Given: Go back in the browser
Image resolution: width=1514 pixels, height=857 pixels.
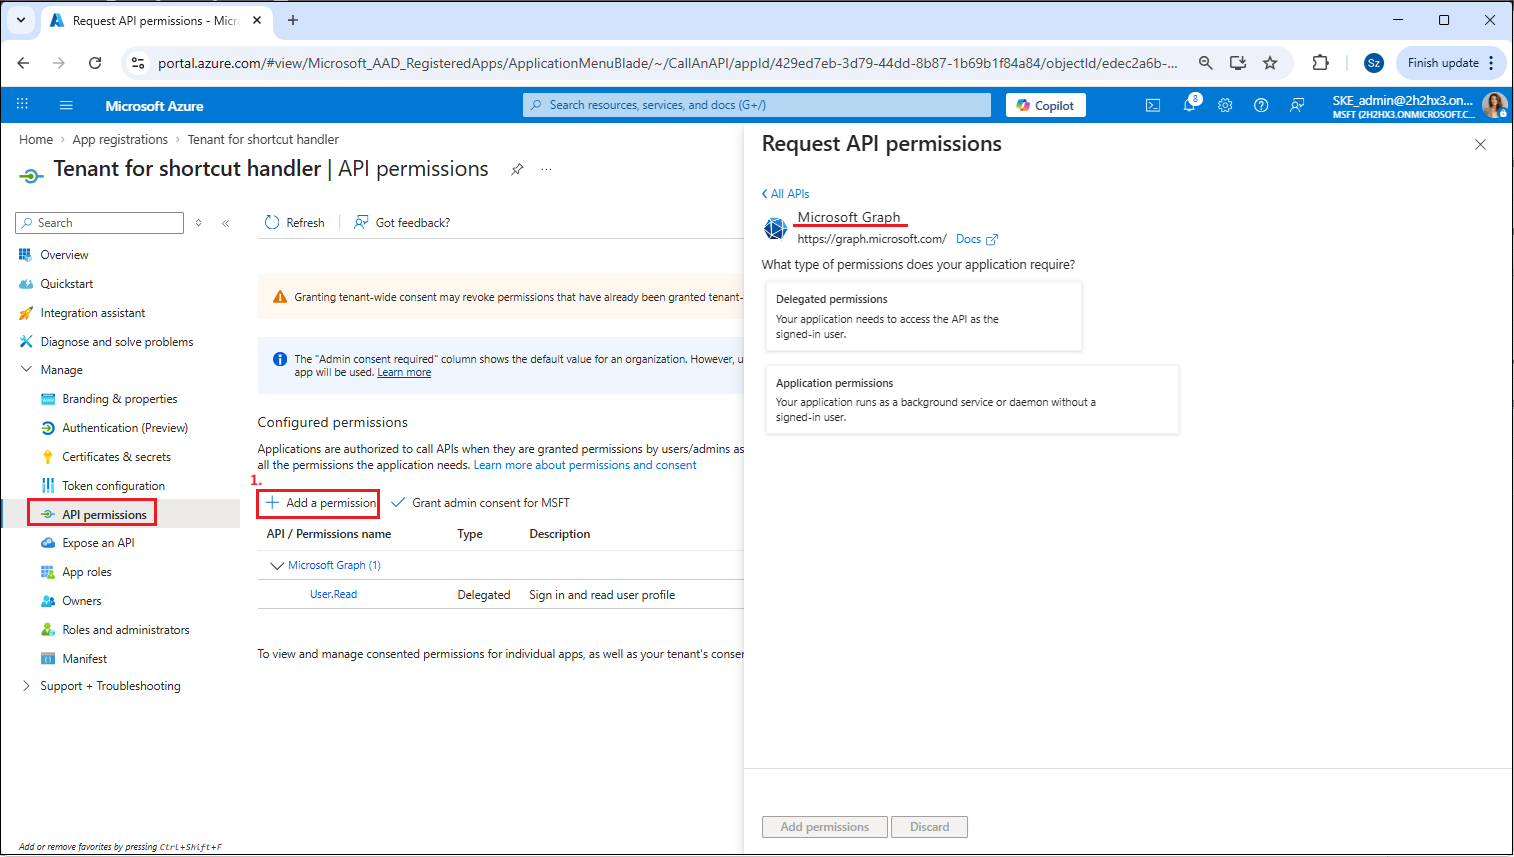Looking at the screenshot, I should pyautogui.click(x=23, y=63).
